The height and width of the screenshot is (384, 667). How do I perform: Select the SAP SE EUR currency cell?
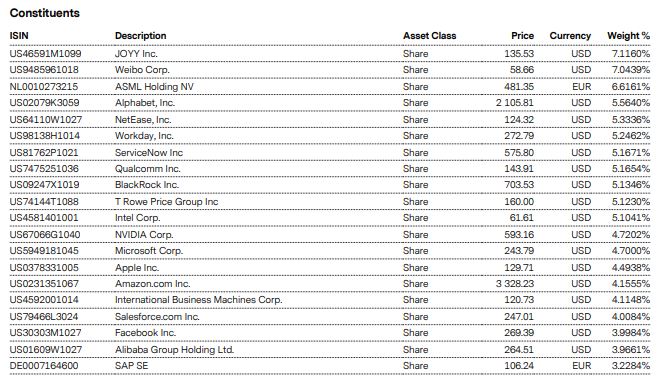tap(581, 366)
